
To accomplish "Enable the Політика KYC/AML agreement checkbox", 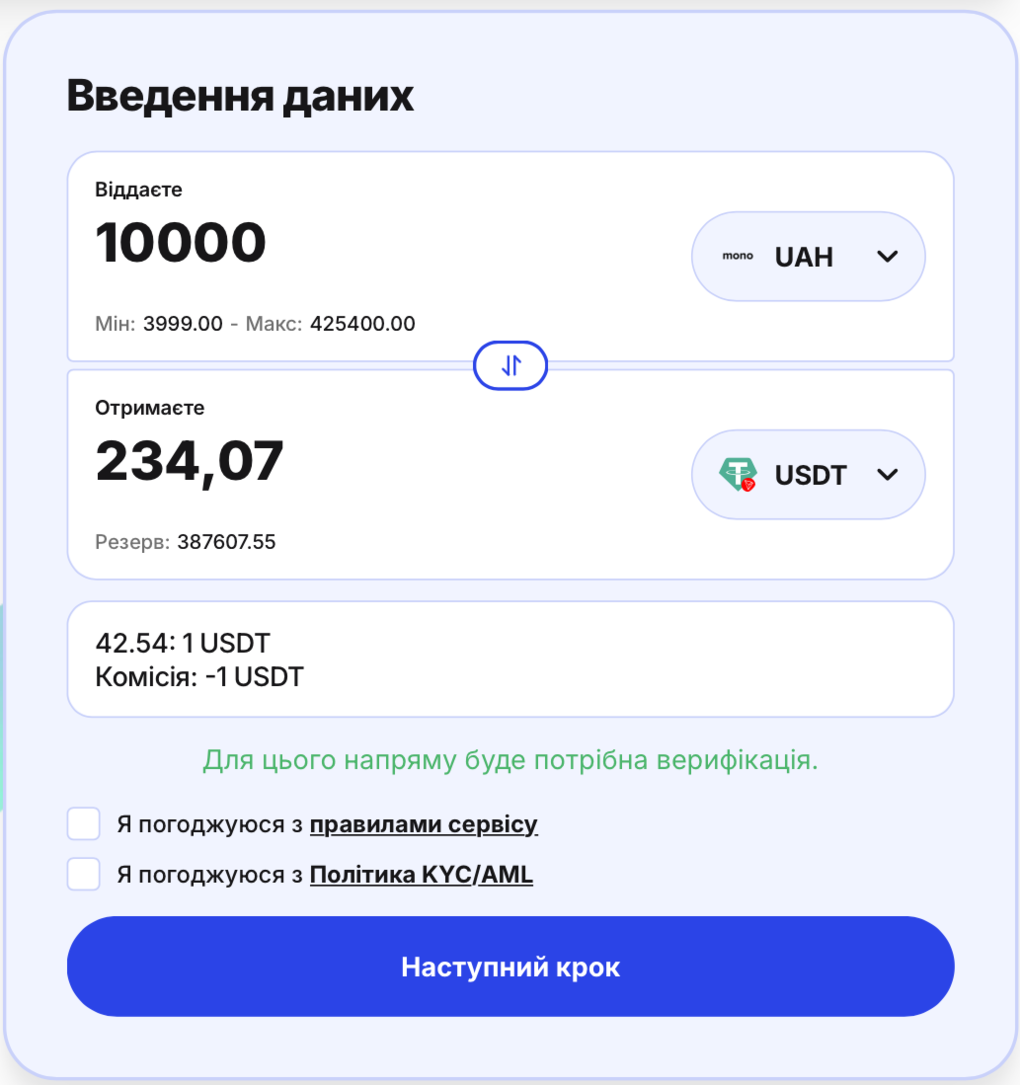I will [84, 874].
